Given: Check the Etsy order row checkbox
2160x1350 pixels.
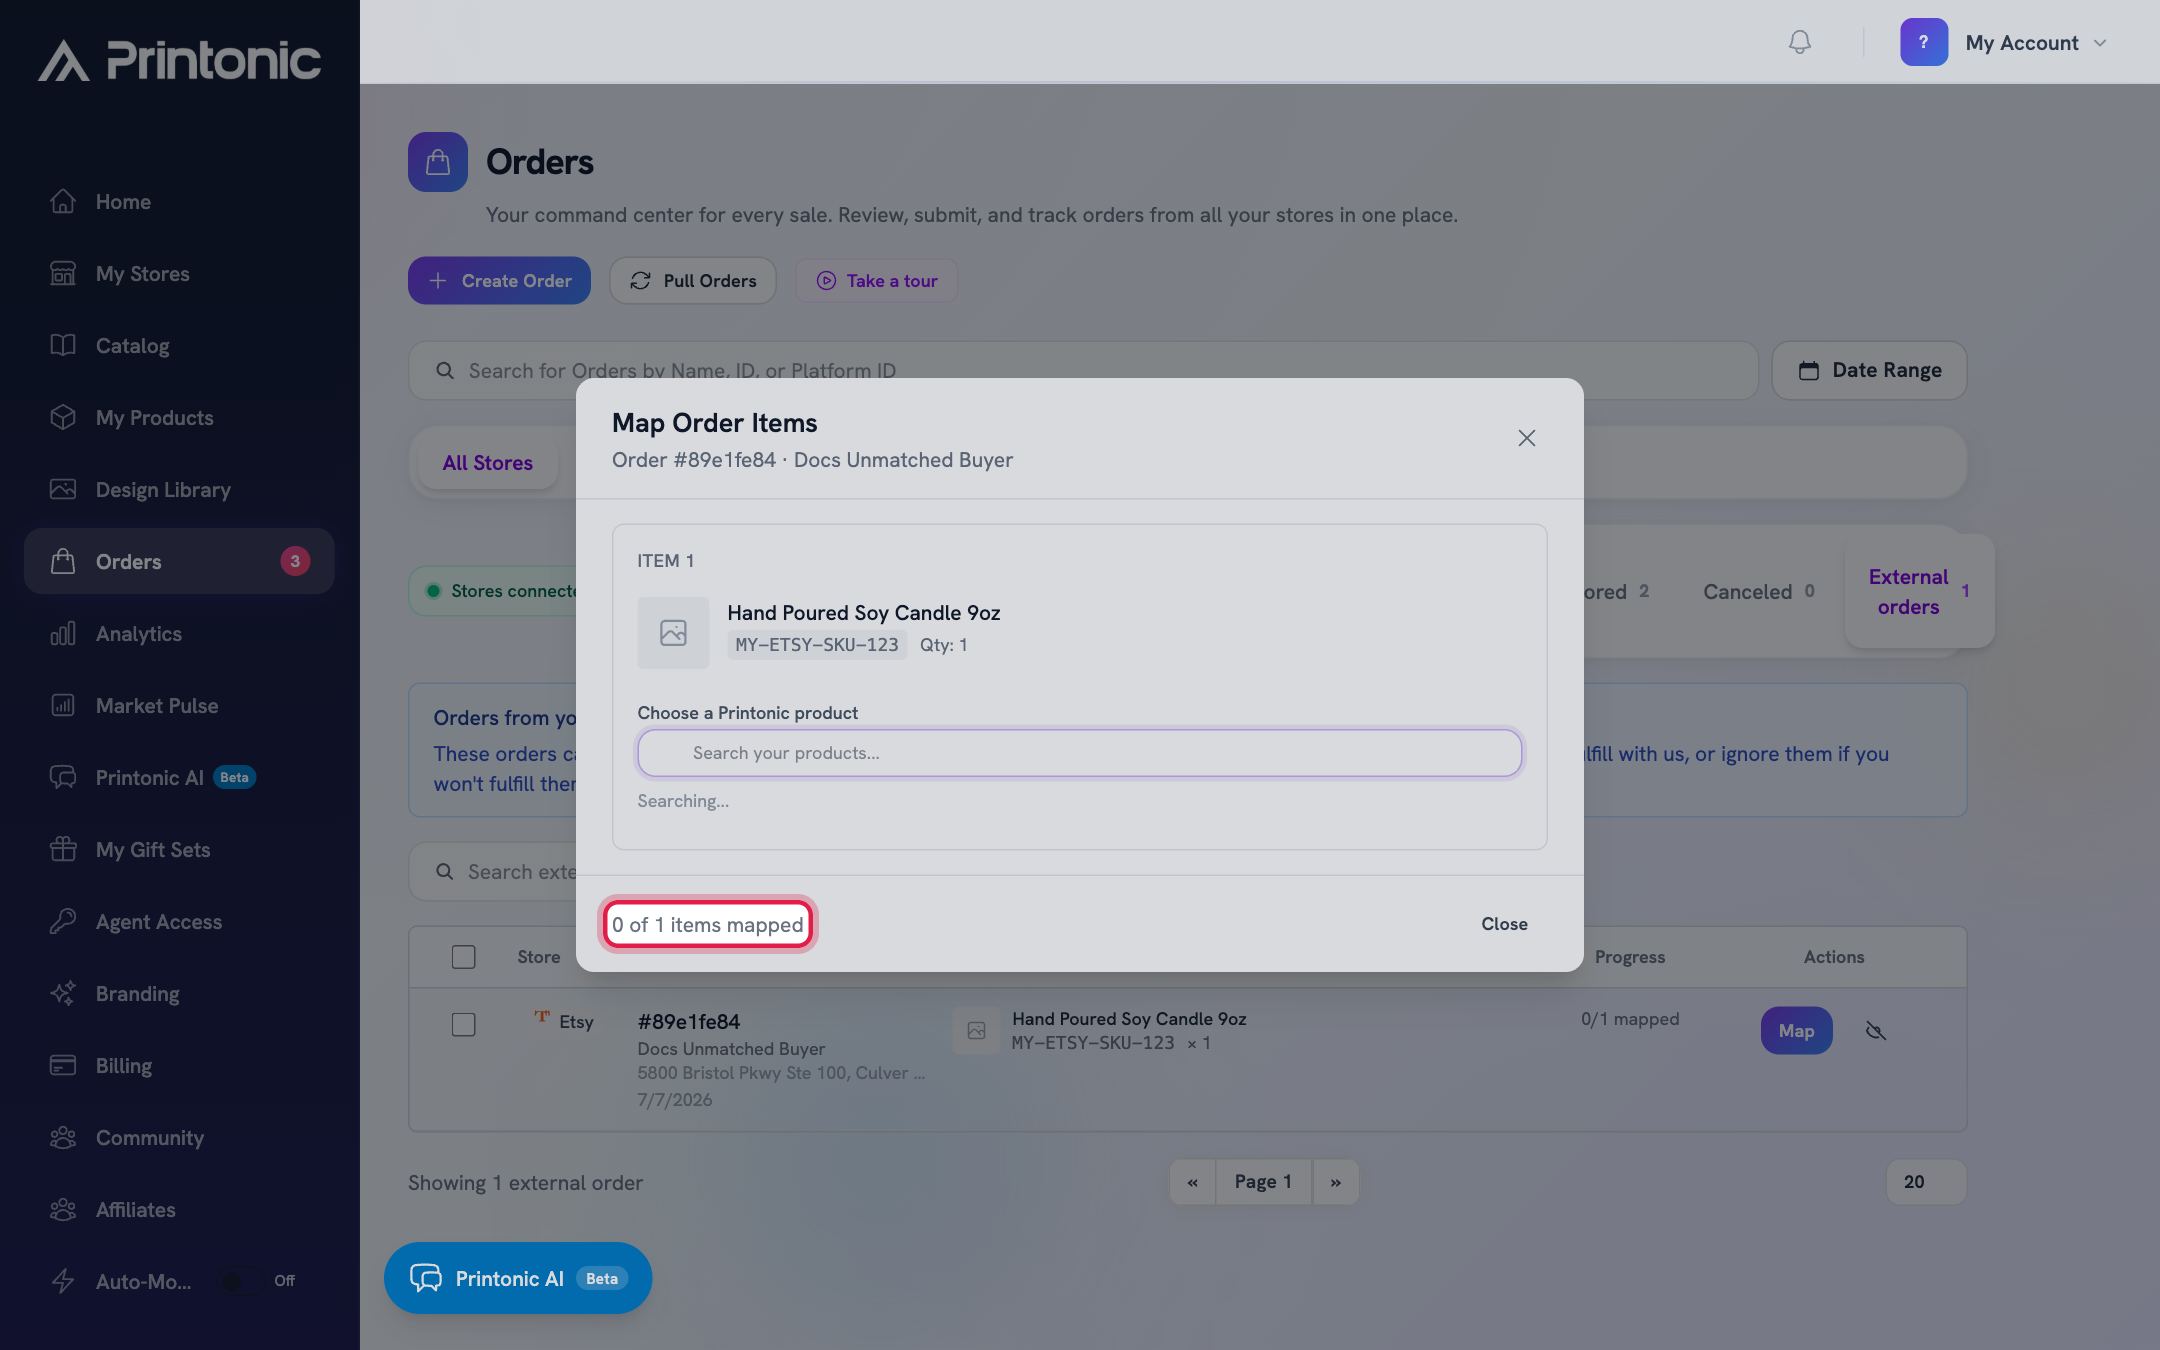Looking at the screenshot, I should pos(463,1024).
